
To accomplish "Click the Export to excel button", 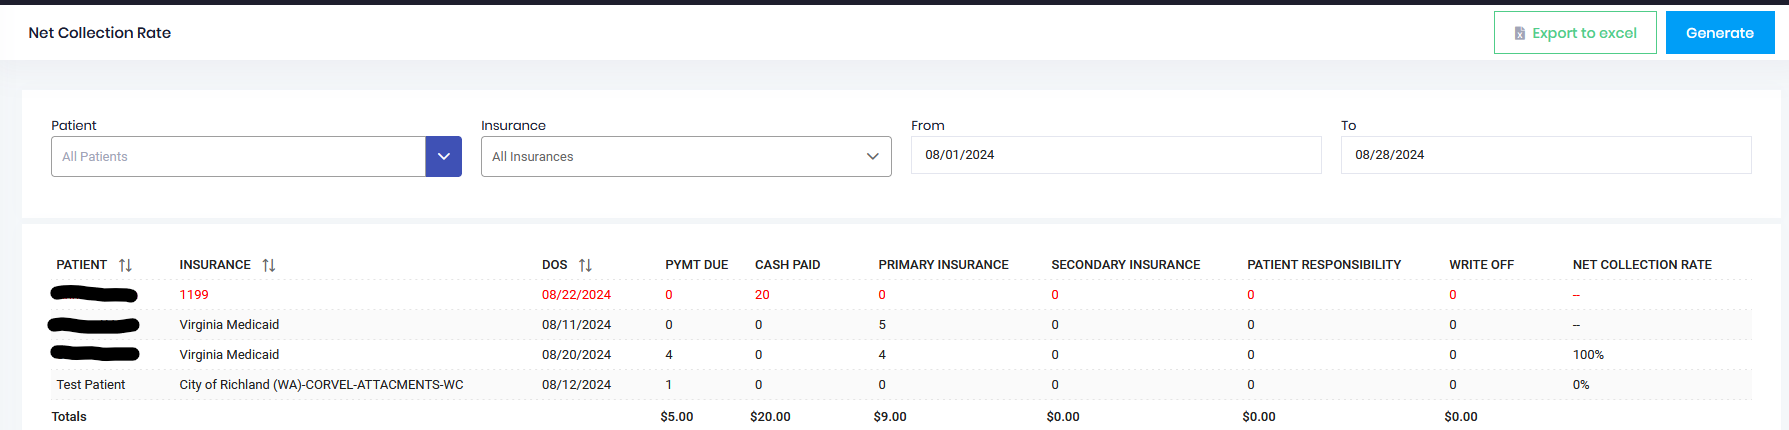I will 1575,33.
